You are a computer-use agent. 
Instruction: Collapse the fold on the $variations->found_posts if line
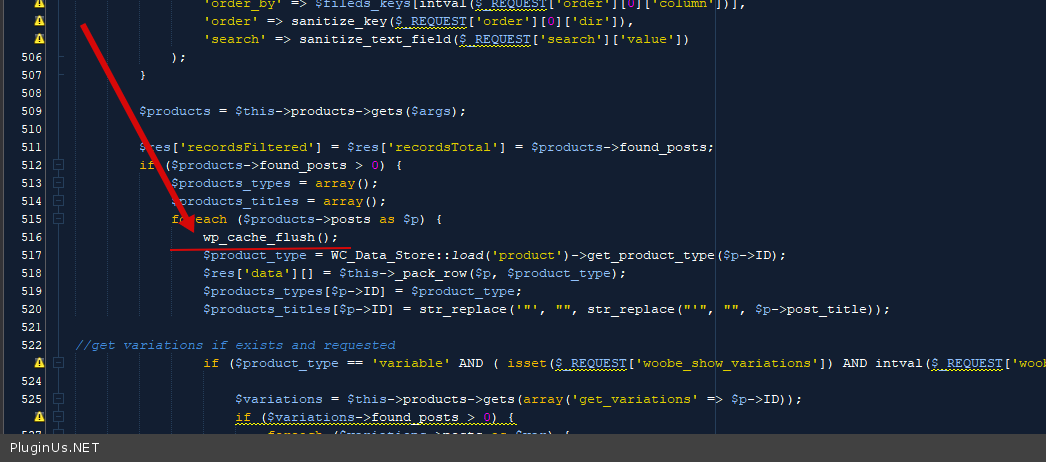coord(59,417)
